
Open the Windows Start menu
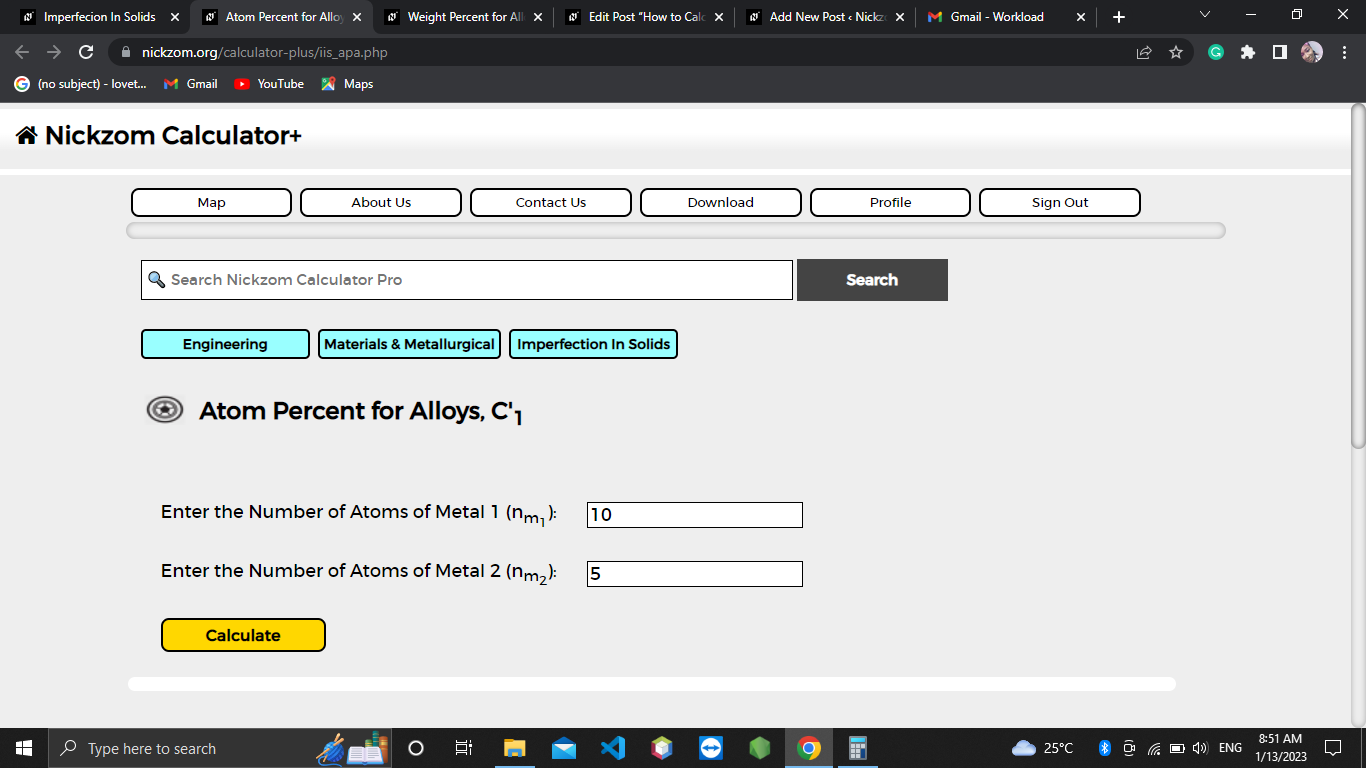point(24,748)
